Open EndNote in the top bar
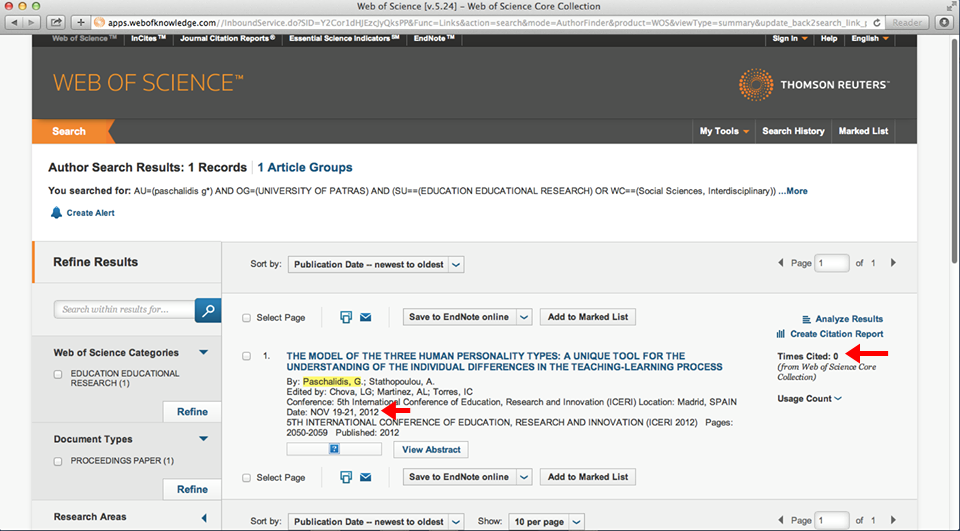Screen dimensions: 960x531 434,39
